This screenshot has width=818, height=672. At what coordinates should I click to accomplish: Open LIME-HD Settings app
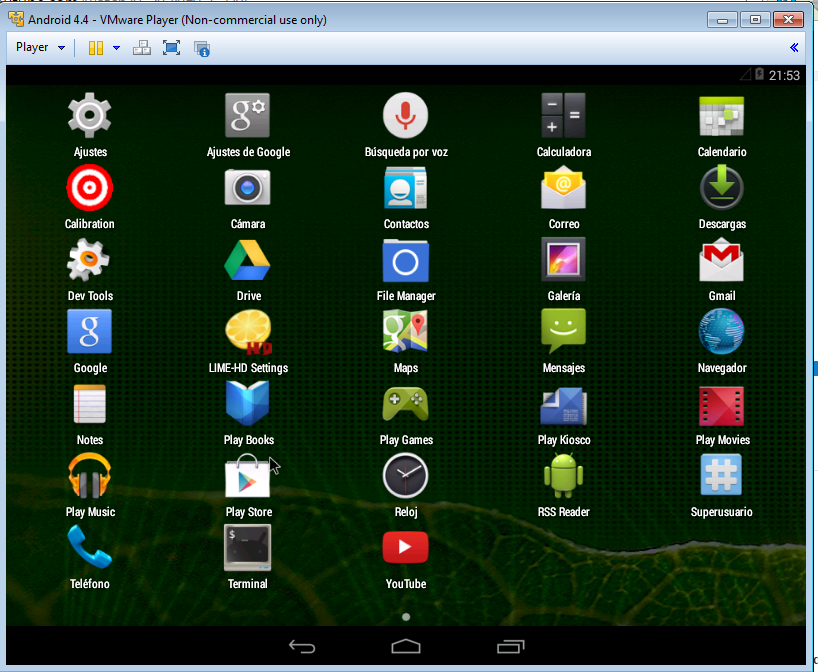point(248,332)
